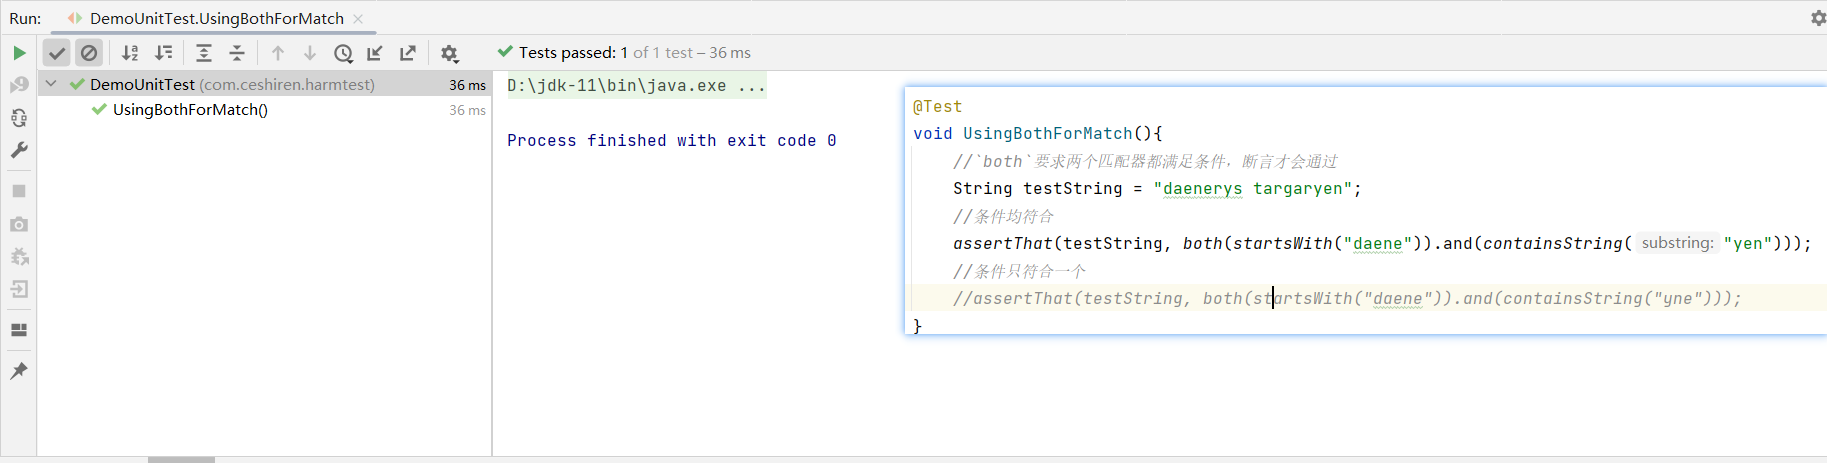This screenshot has width=1827, height=463.
Task: Open the test runner settings gear dropdown
Action: (x=449, y=53)
